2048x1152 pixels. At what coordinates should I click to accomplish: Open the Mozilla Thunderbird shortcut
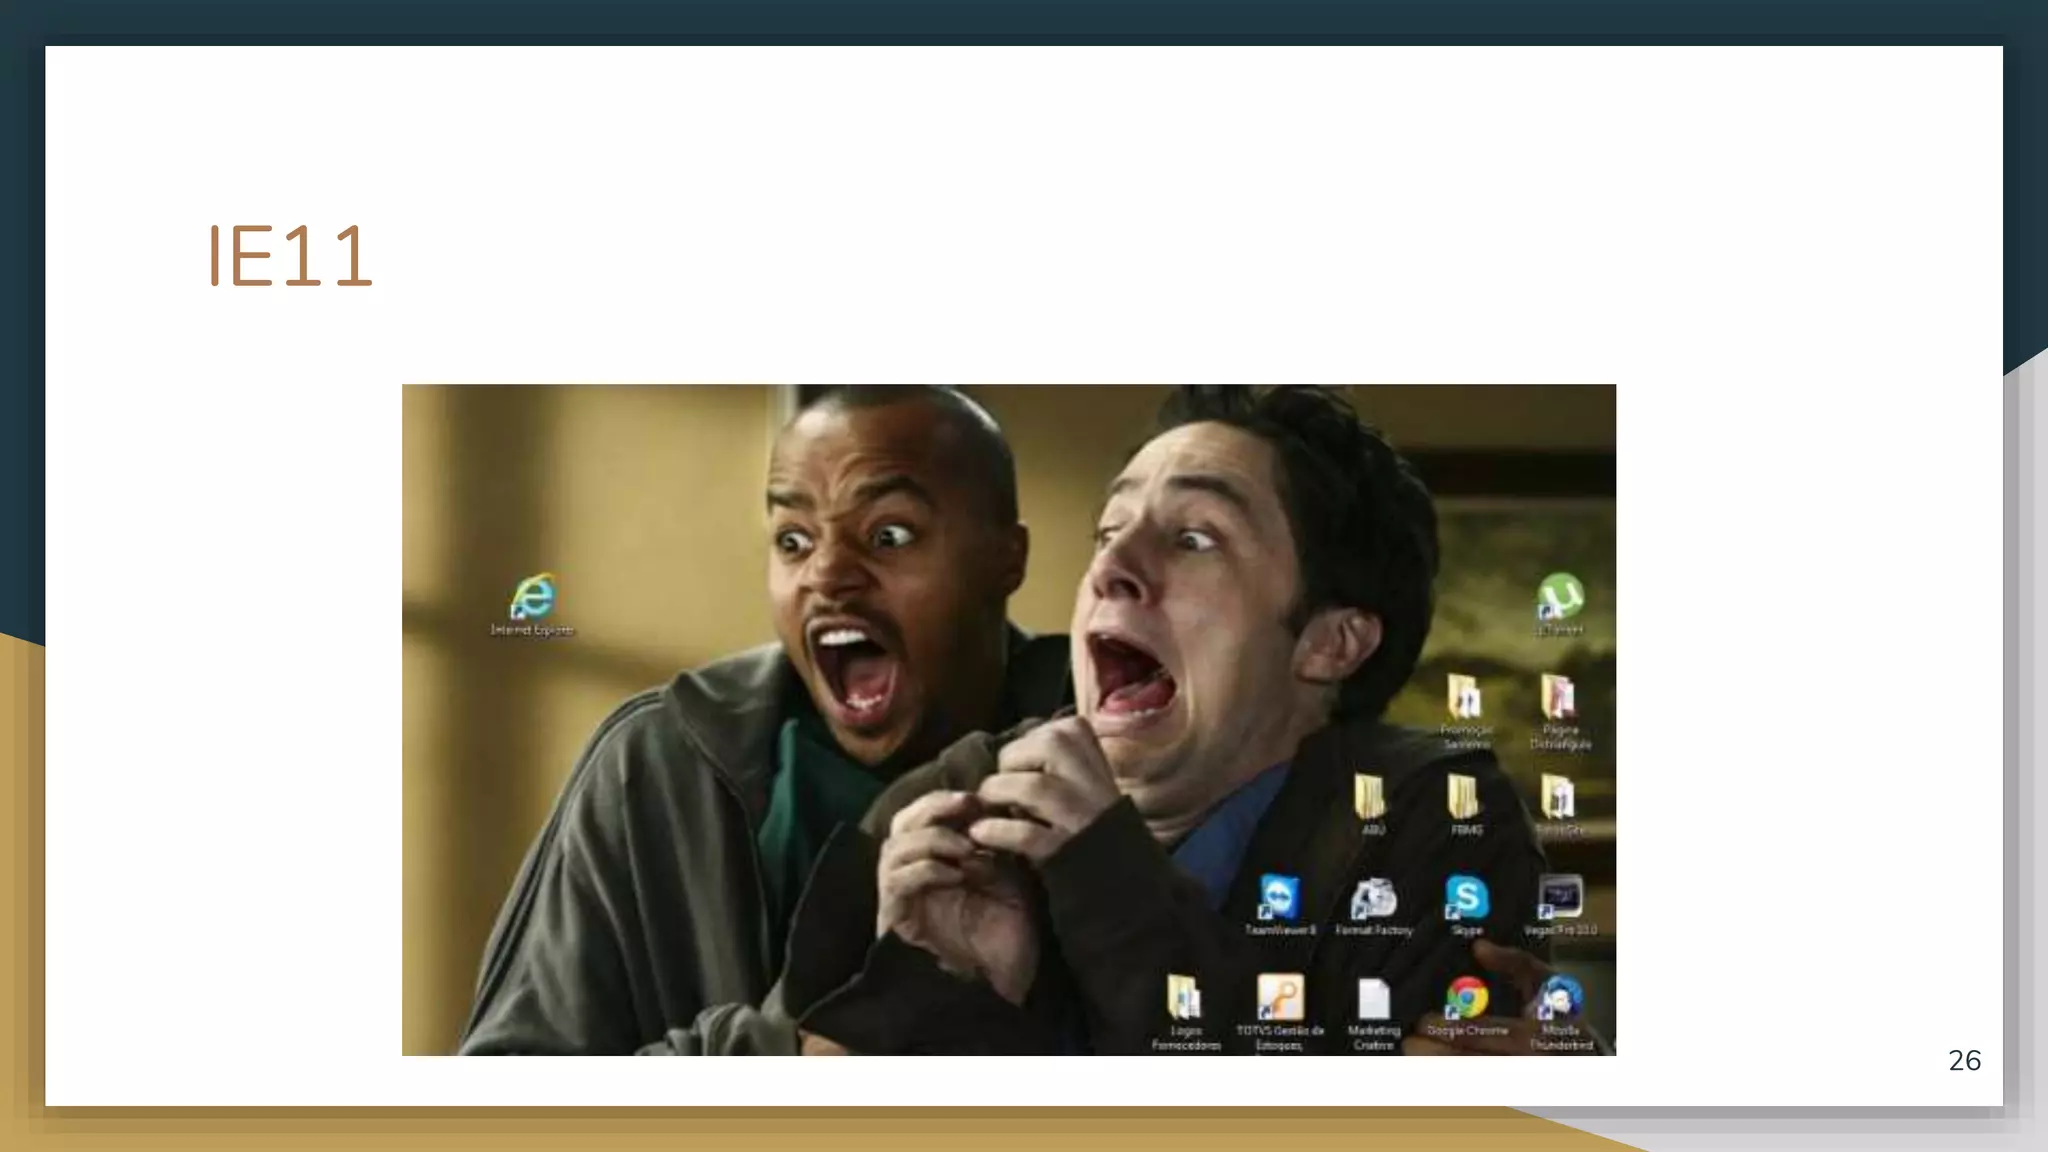click(x=1560, y=998)
